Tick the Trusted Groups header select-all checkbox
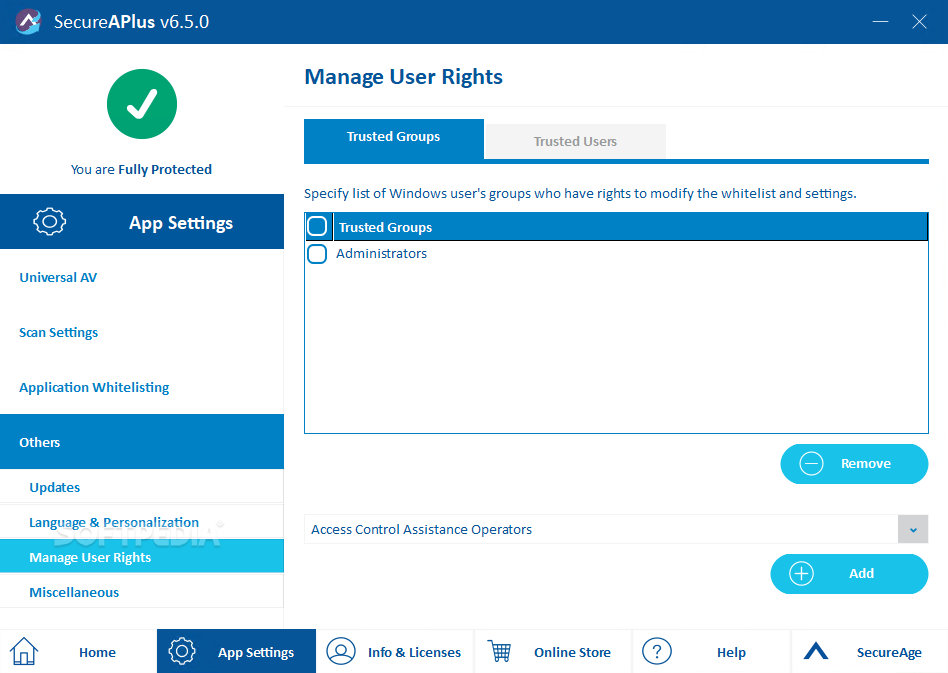Screen dimensions: 948x673 pos(317,226)
